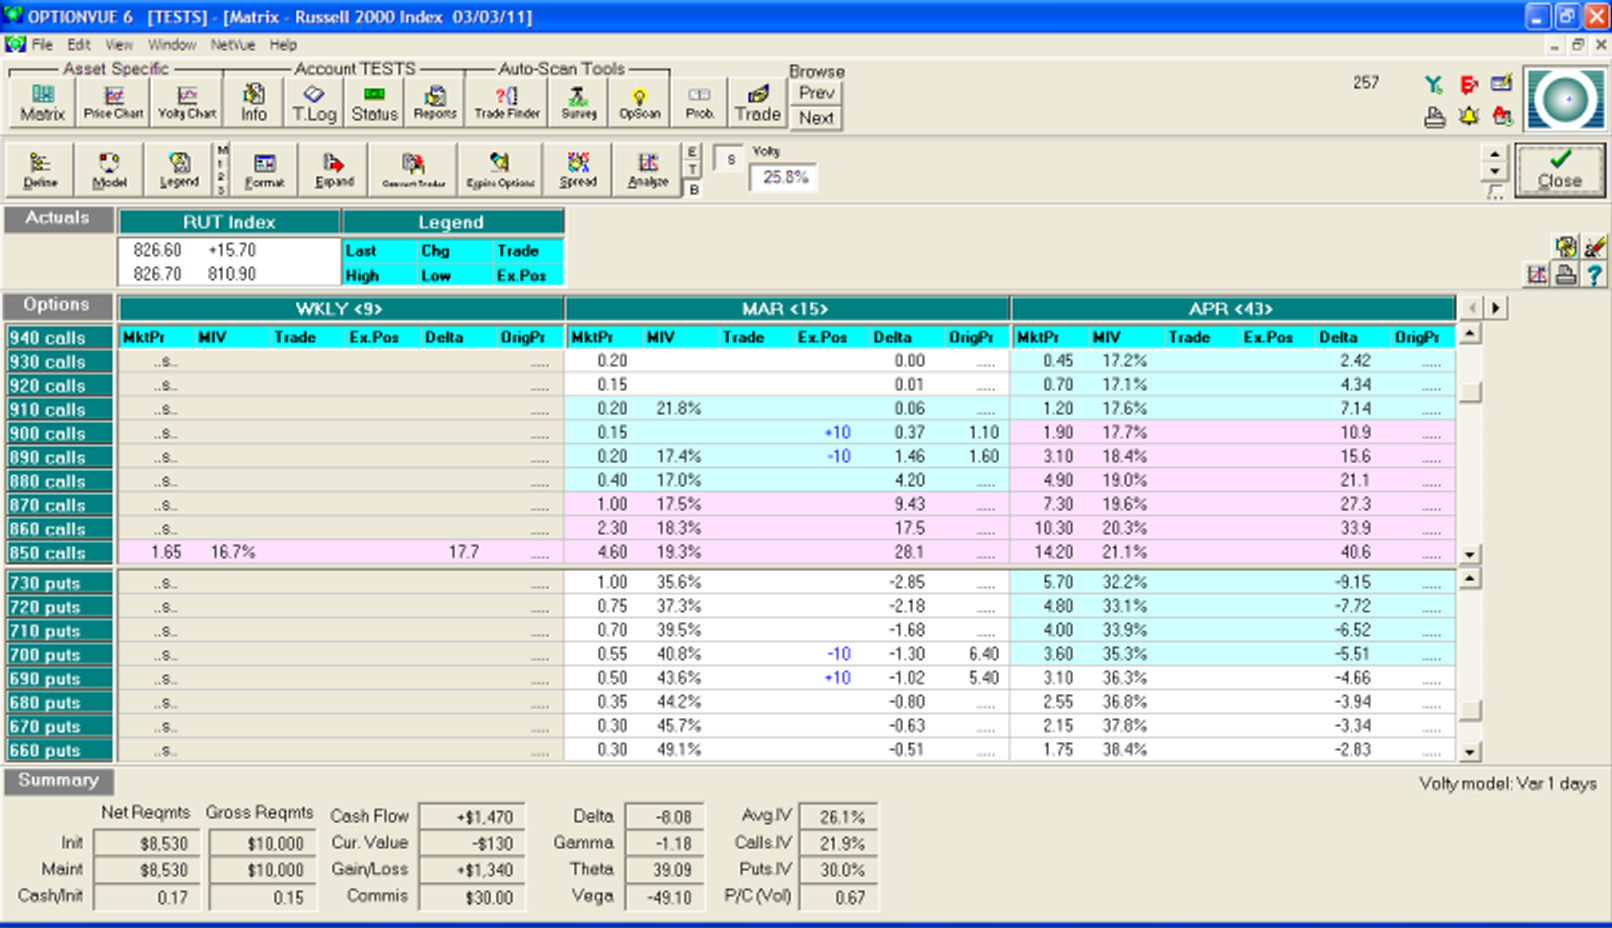
Task: Open the Window menu
Action: [172, 45]
